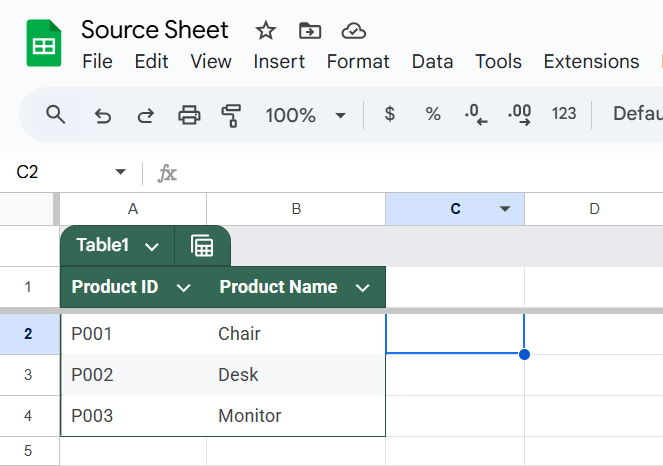Open the Tools menu

499,62
